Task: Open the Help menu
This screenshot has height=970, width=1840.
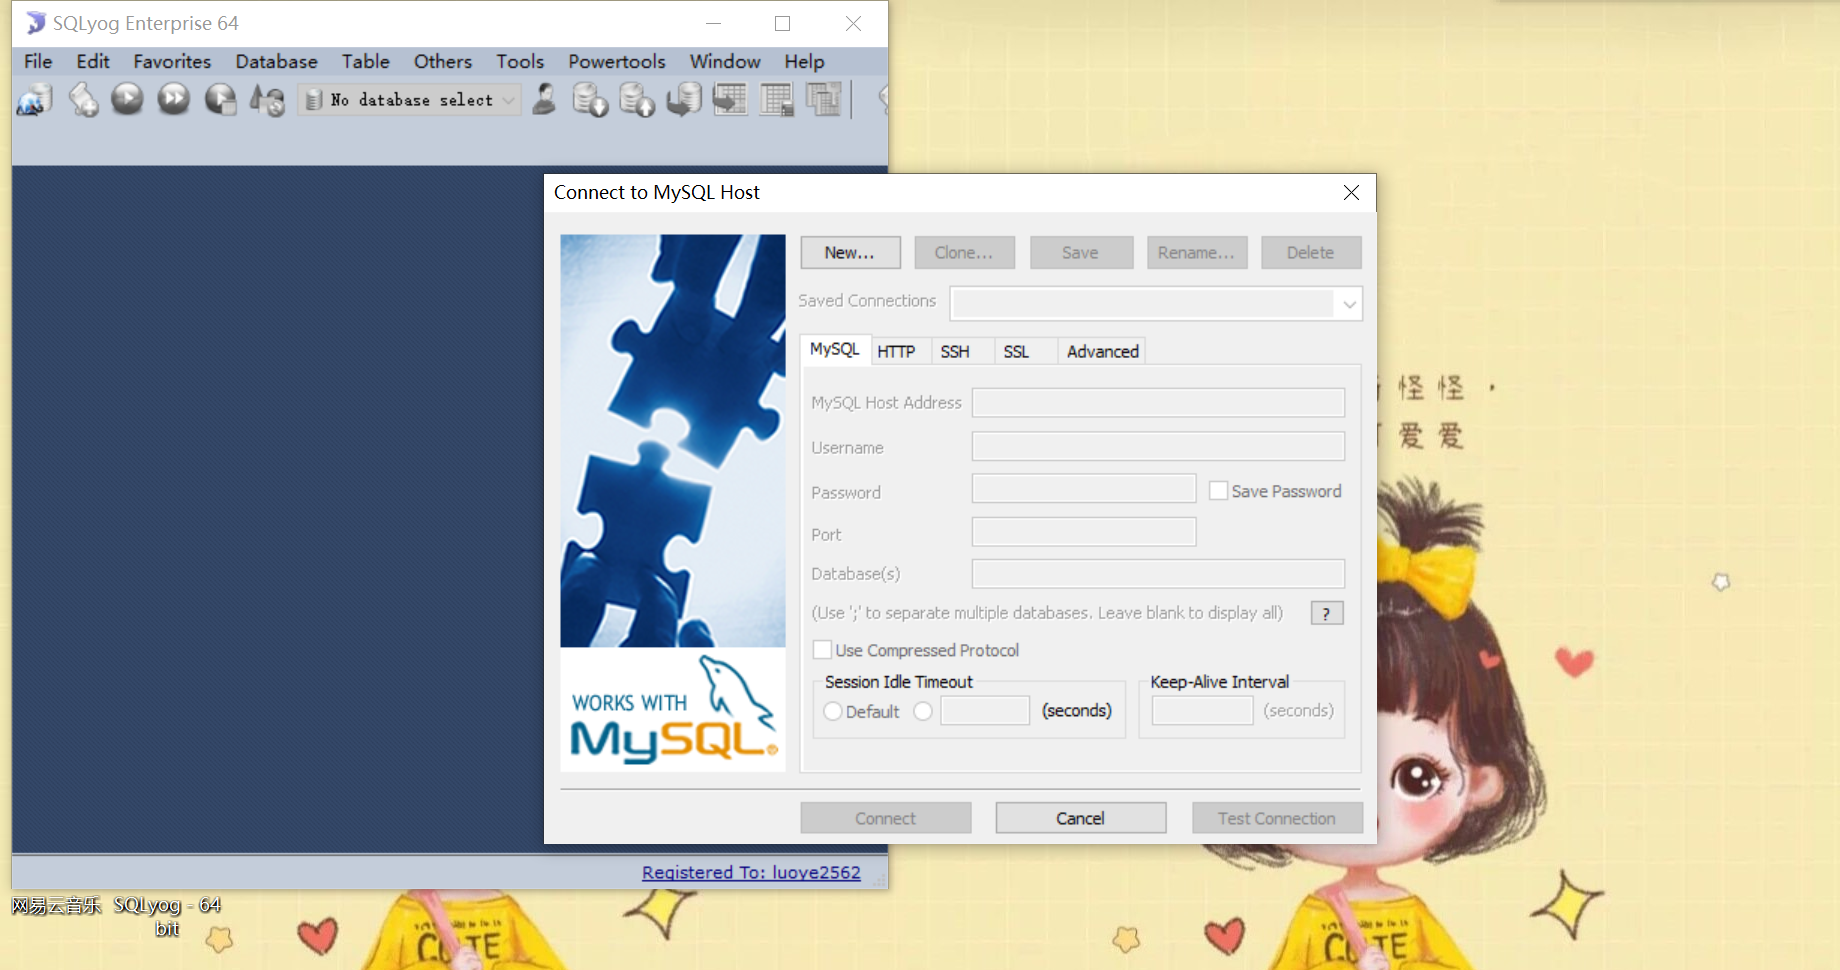Action: point(804,61)
